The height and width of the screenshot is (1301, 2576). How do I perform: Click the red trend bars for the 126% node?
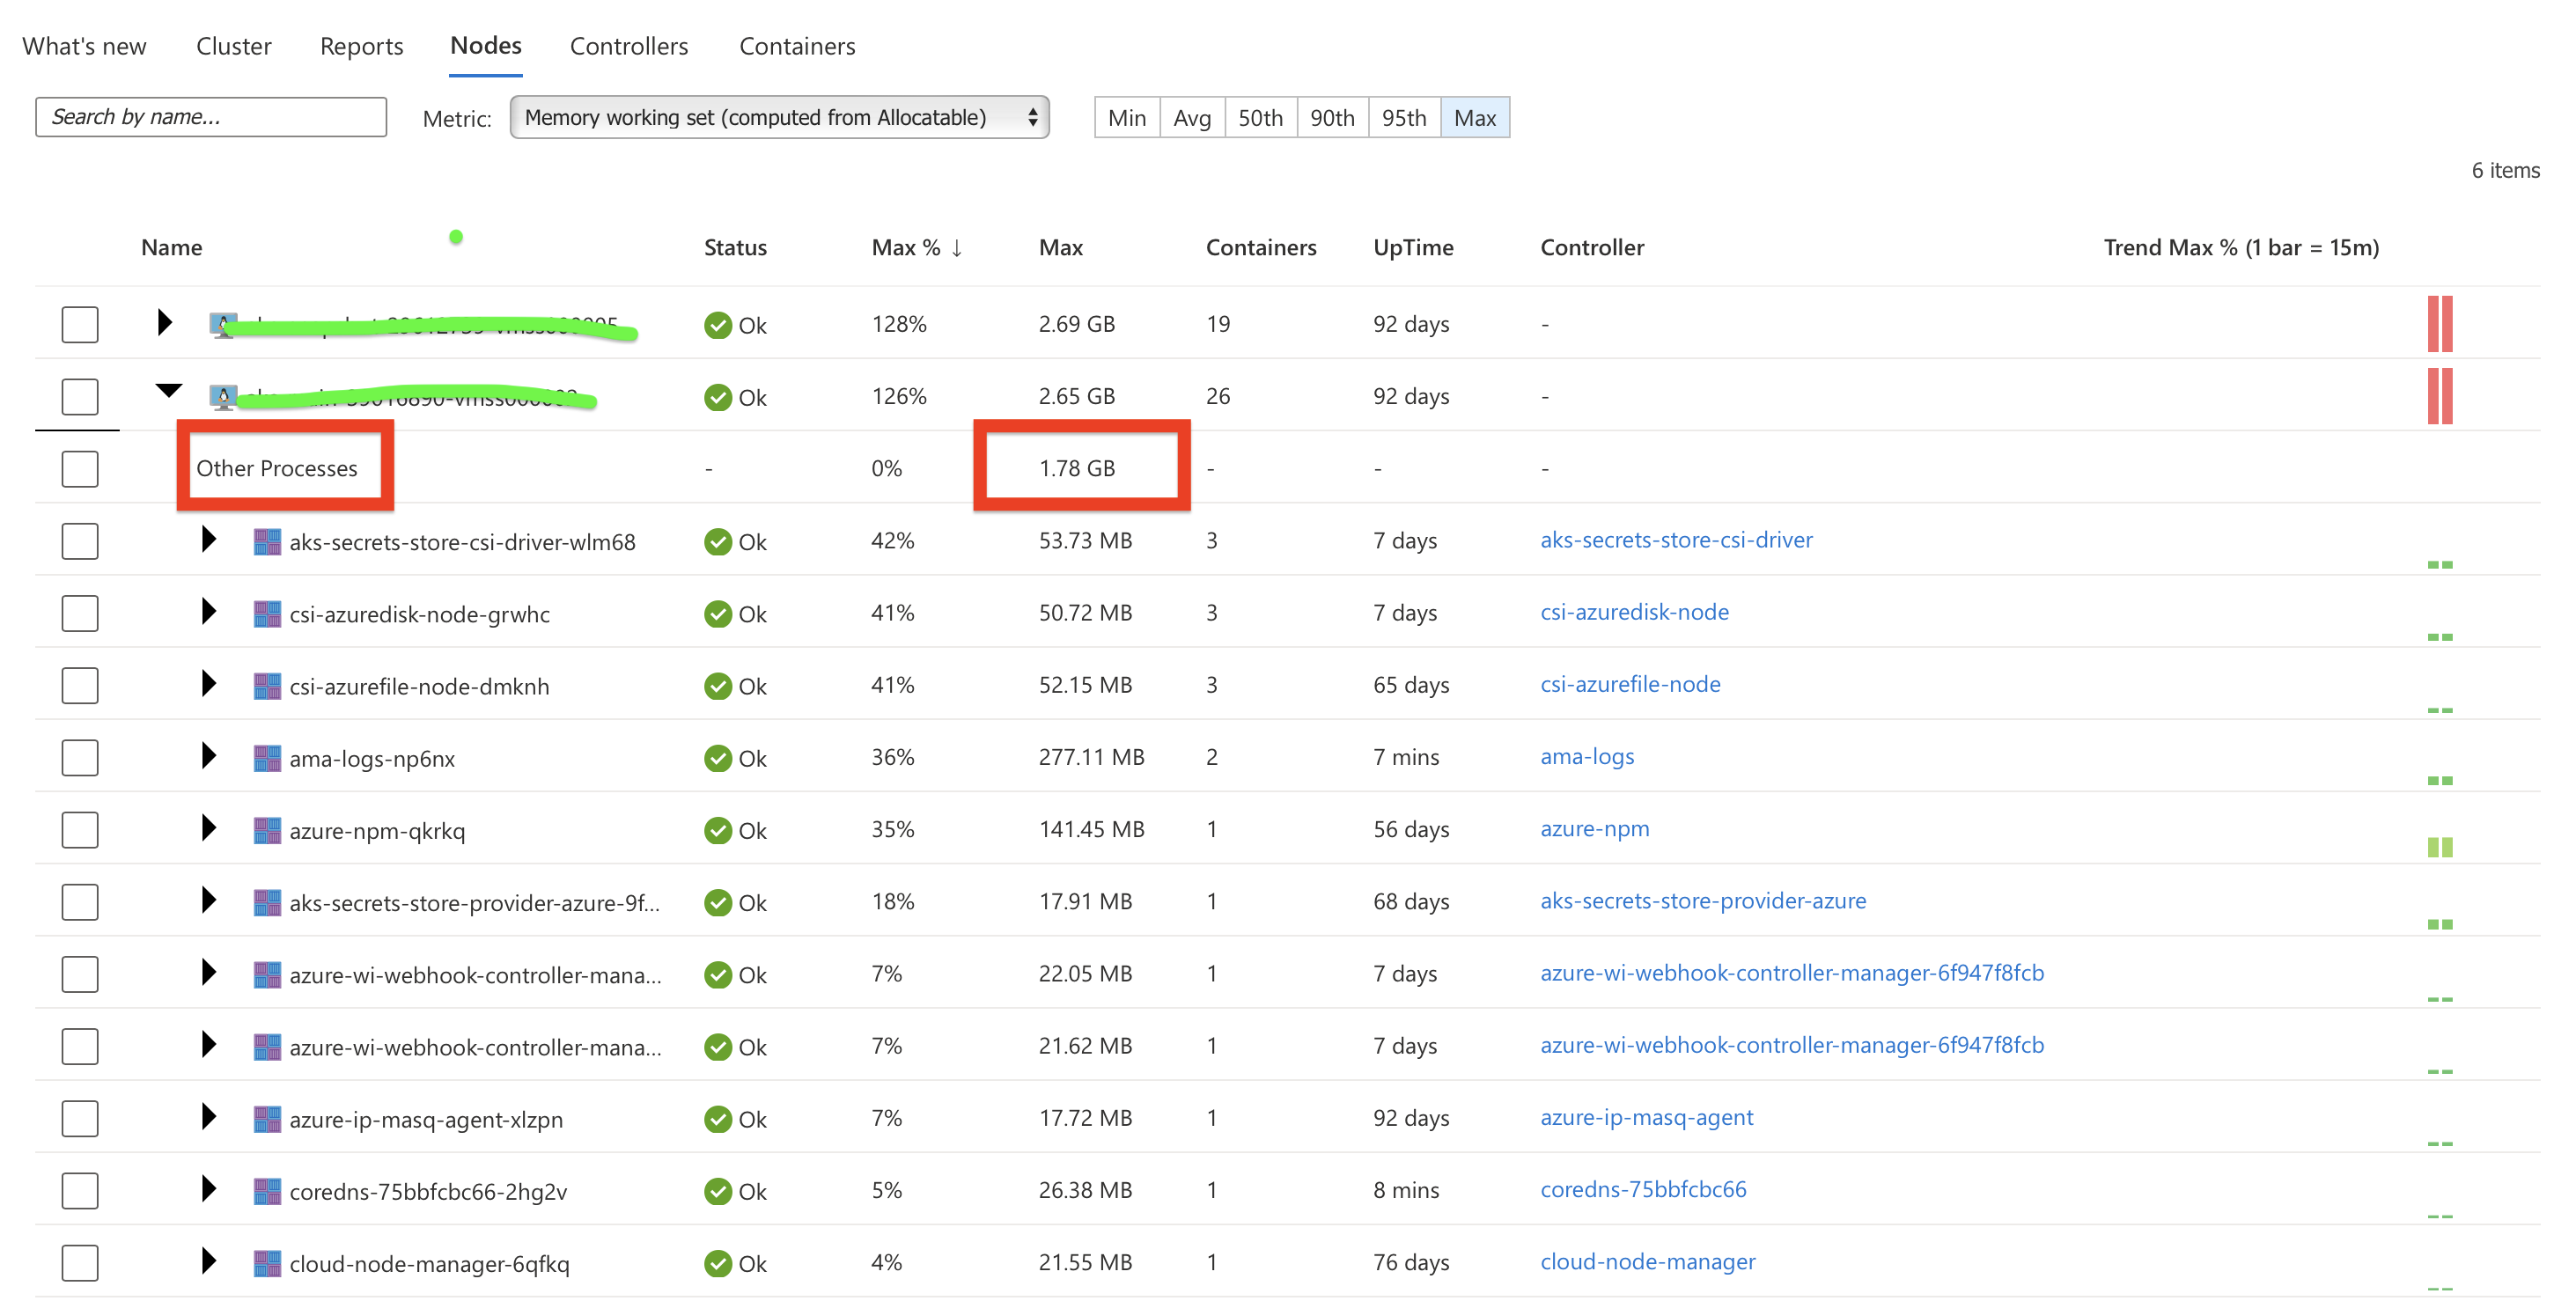click(2439, 396)
